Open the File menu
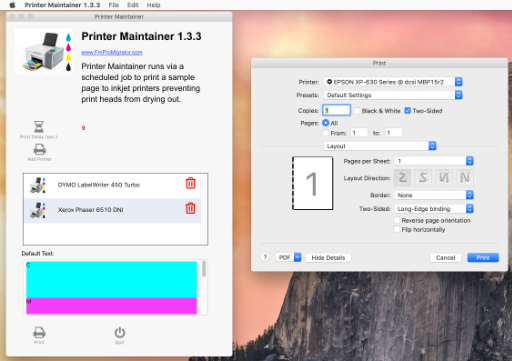The image size is (512, 361). (x=114, y=5)
